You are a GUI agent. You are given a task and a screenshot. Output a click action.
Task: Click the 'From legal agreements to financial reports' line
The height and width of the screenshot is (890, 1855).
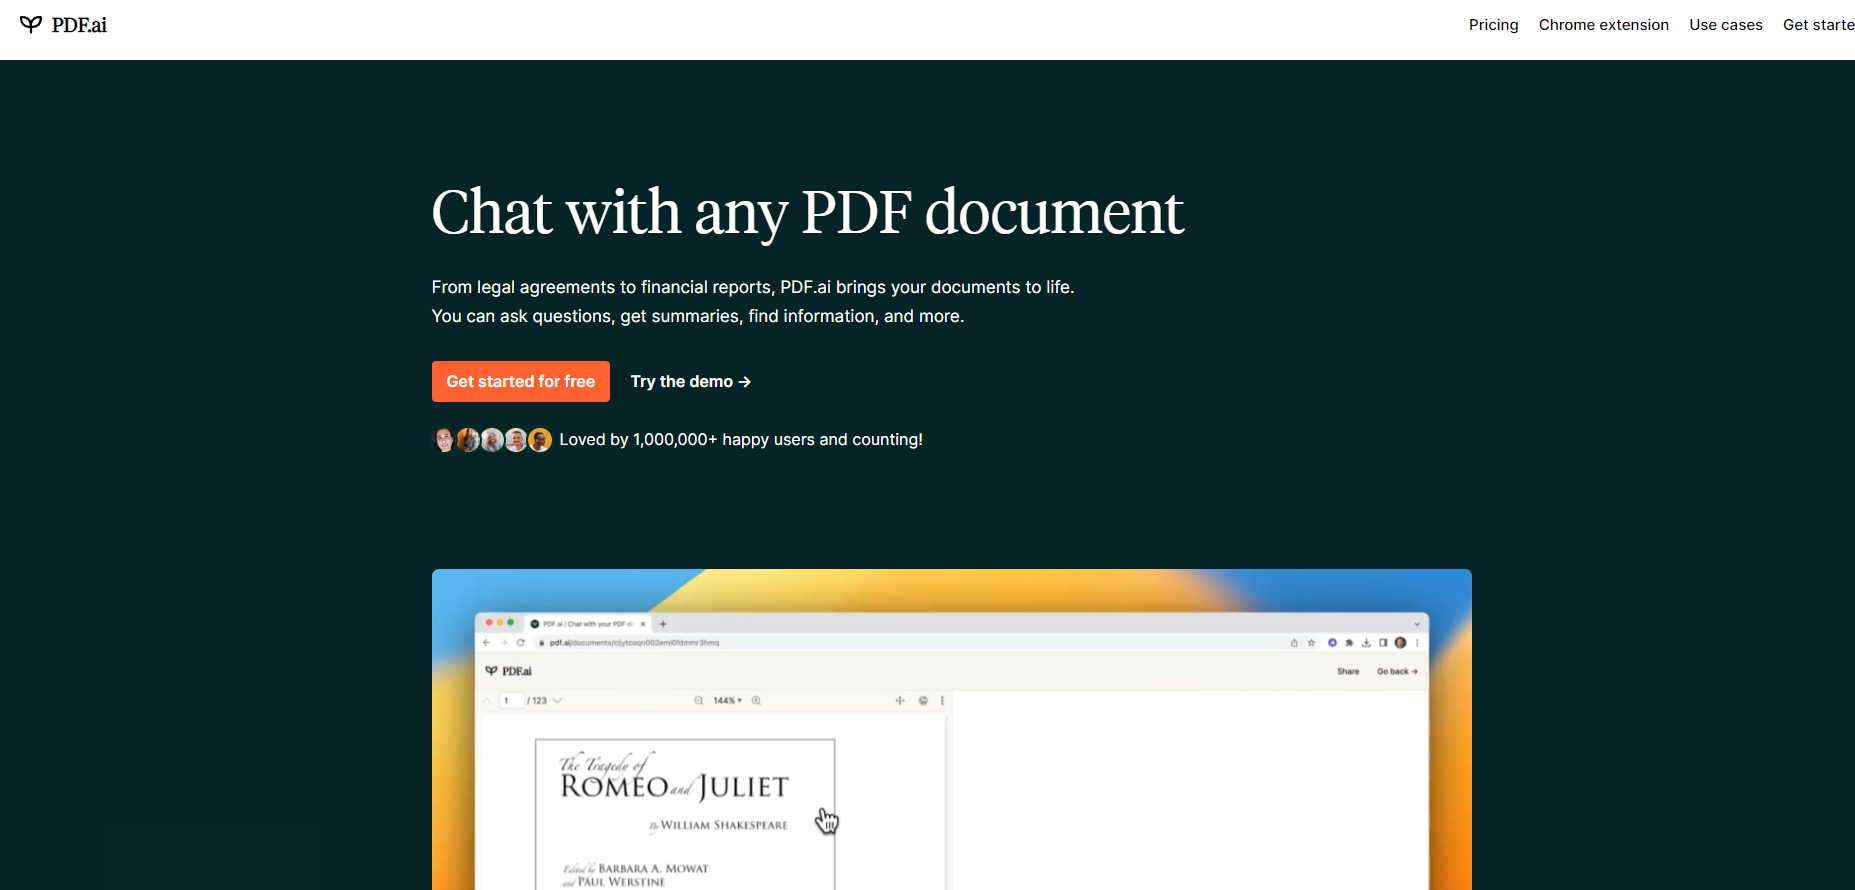[x=753, y=287]
